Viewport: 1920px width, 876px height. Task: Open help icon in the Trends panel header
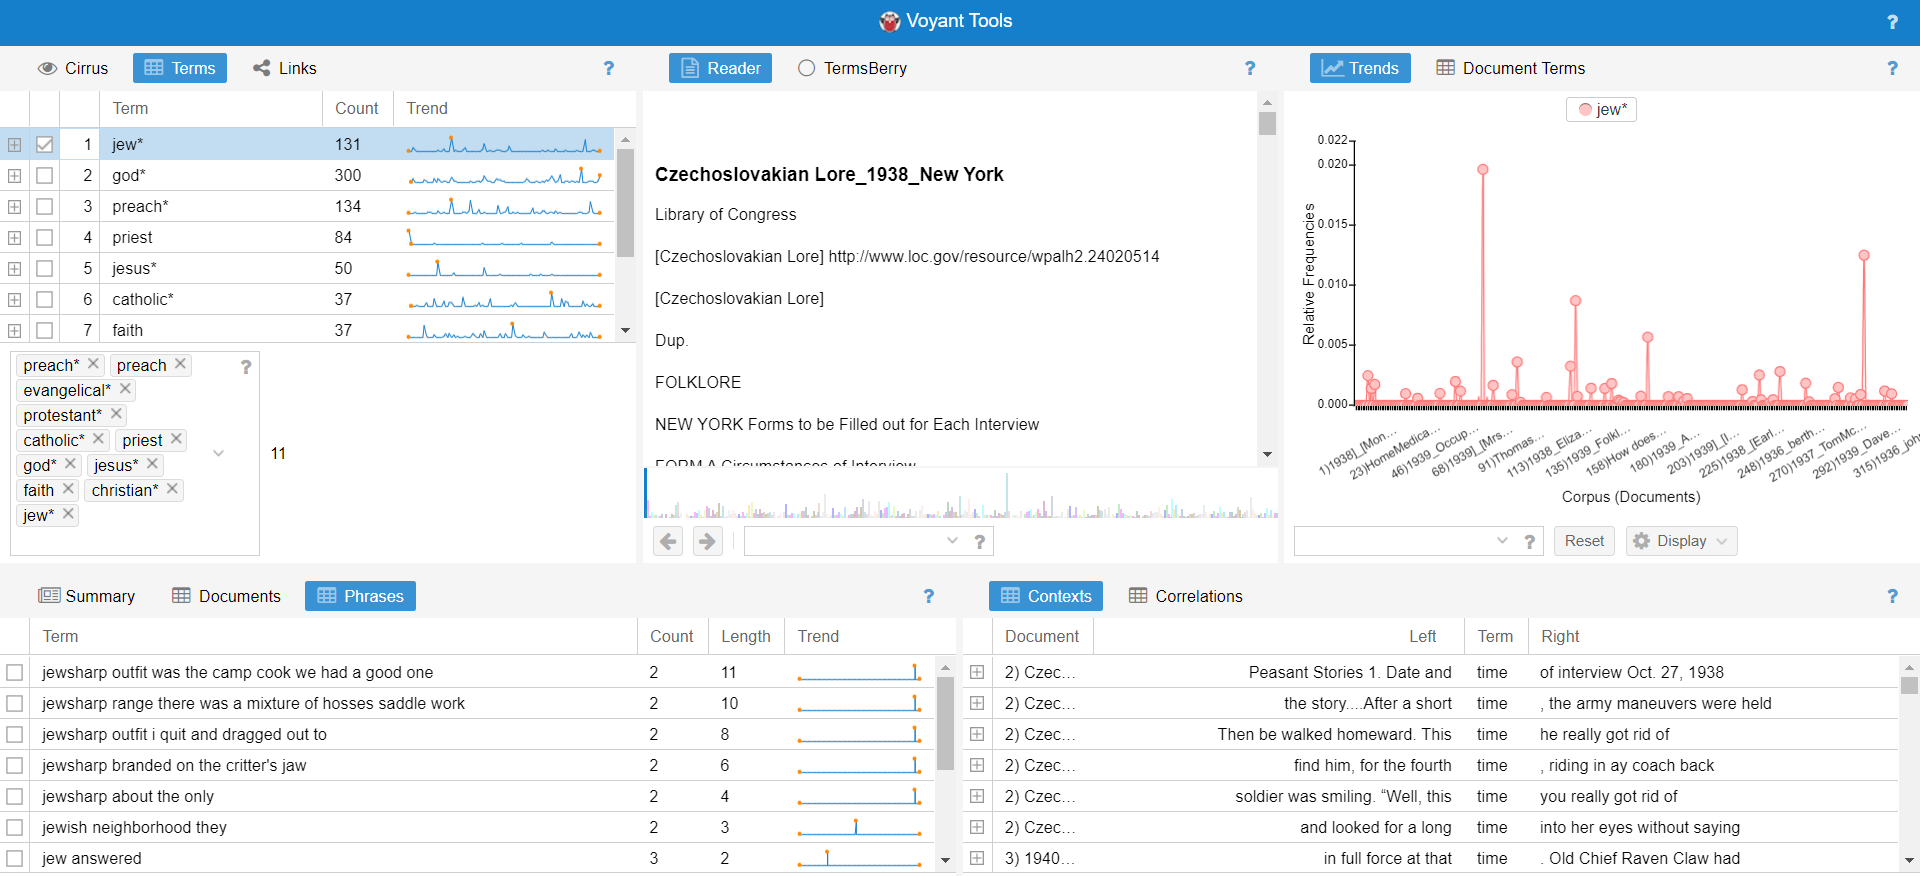(1892, 68)
